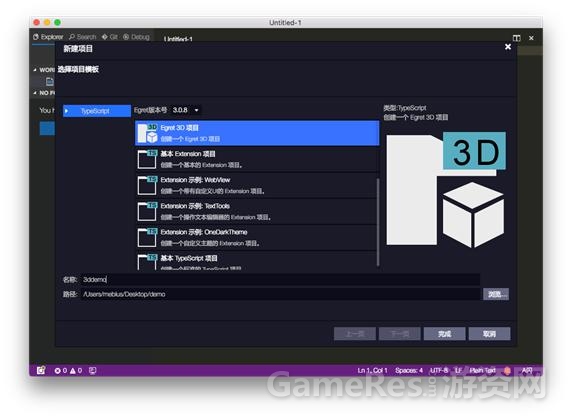Click the 浏览 browse button
The image size is (572, 418).
pos(496,294)
